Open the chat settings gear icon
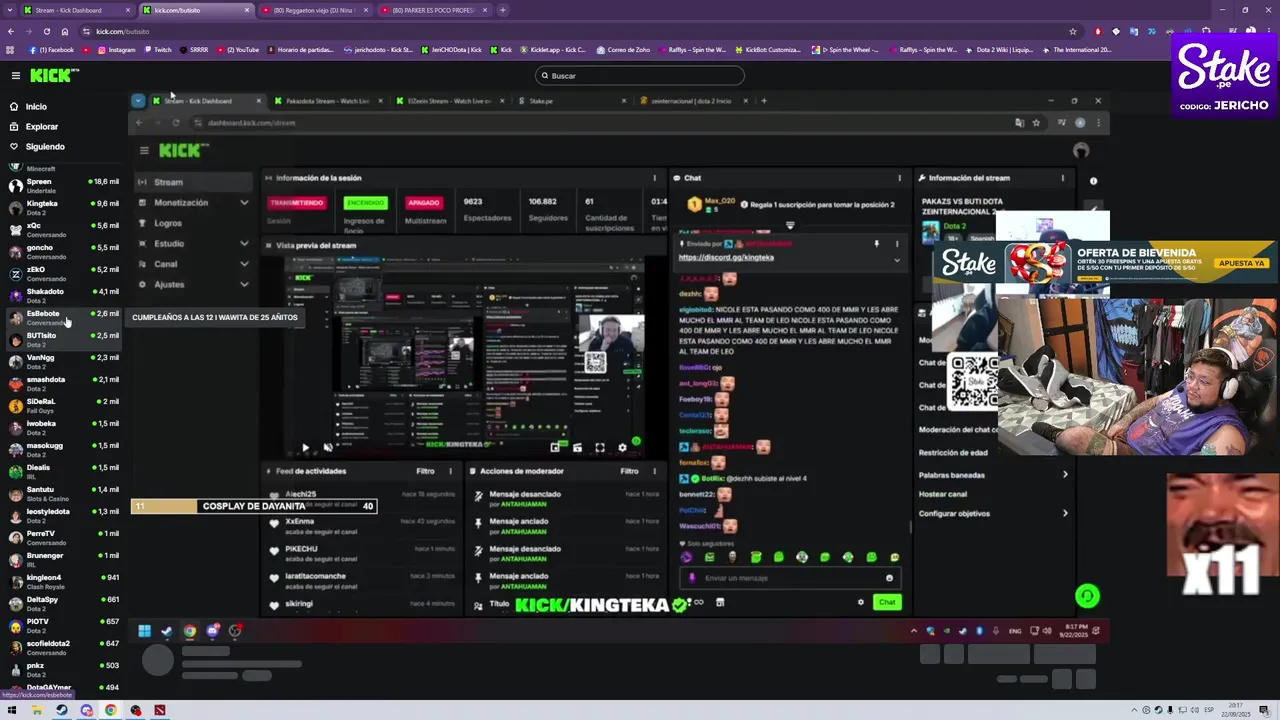 (861, 602)
